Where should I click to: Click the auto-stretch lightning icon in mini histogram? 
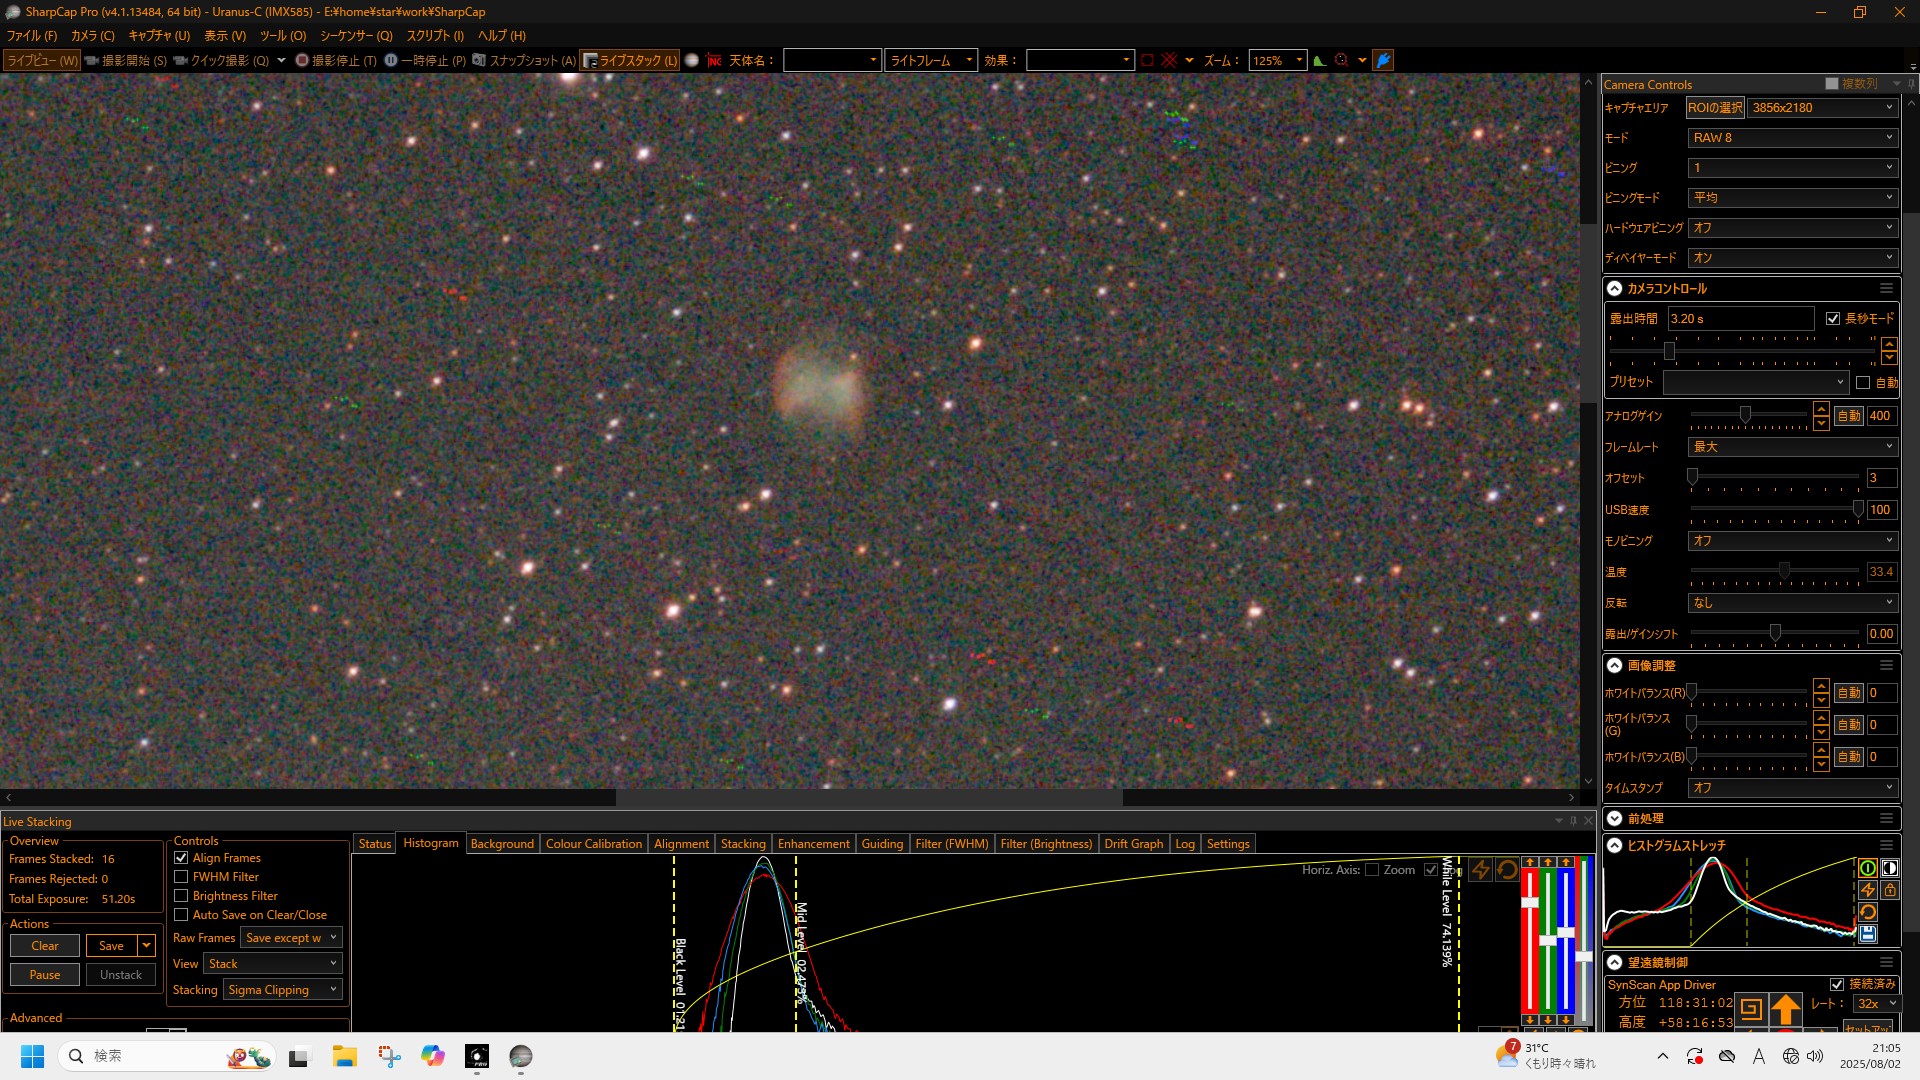coord(1867,890)
